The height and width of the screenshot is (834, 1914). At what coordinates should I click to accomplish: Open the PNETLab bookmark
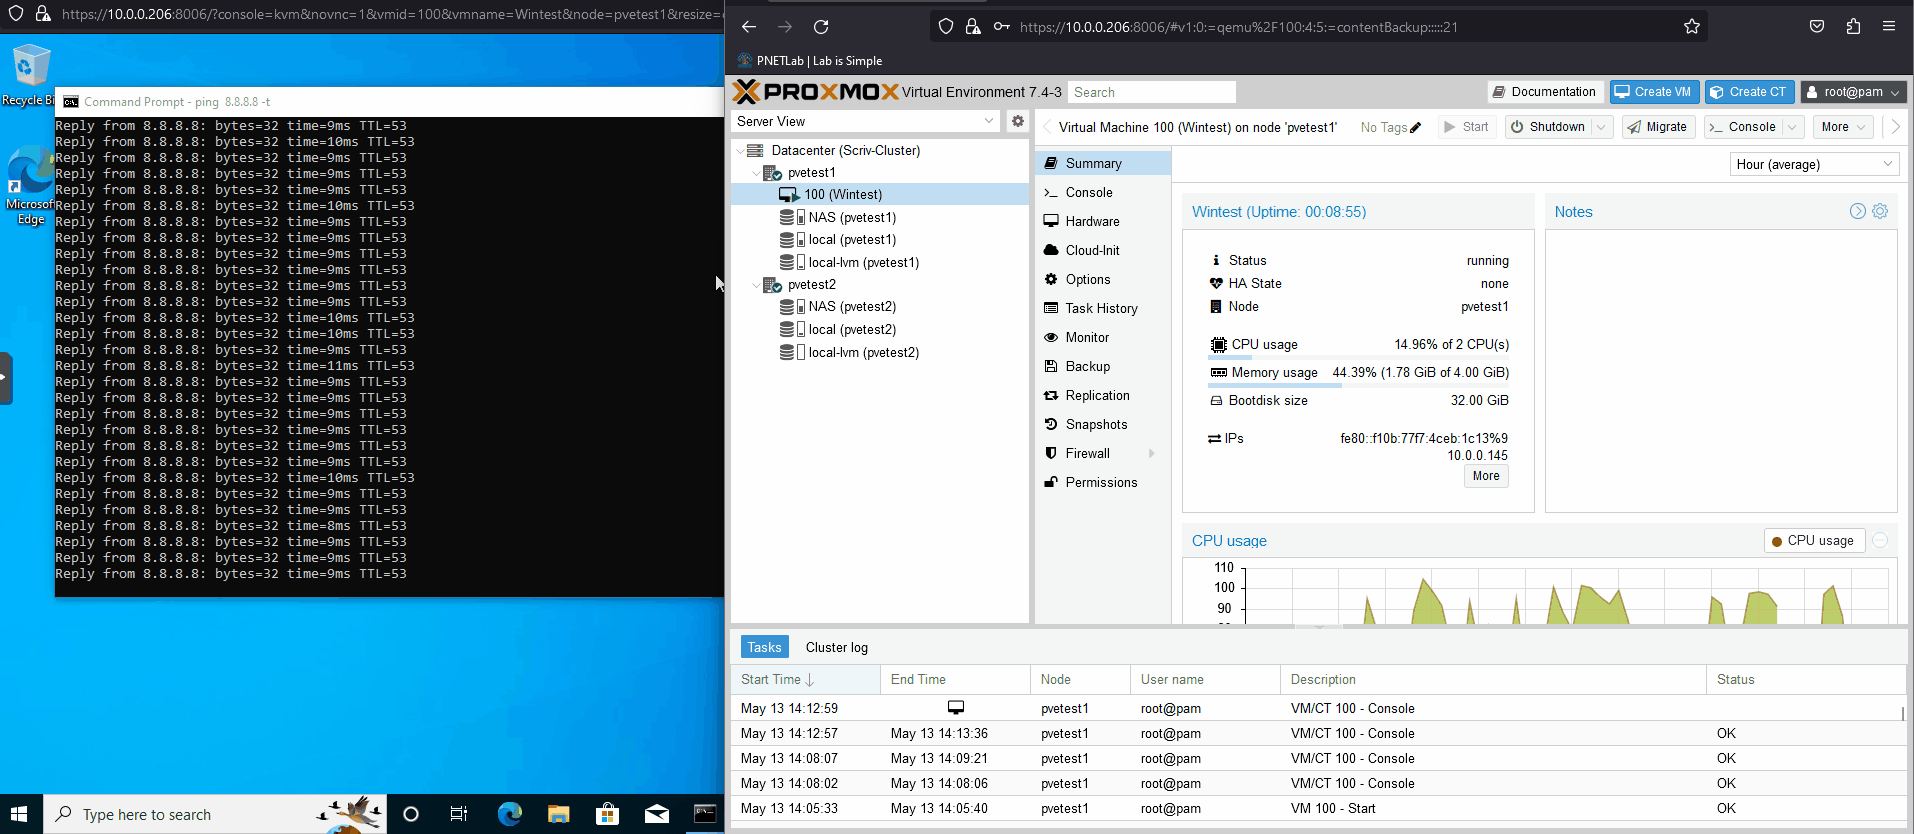[811, 61]
